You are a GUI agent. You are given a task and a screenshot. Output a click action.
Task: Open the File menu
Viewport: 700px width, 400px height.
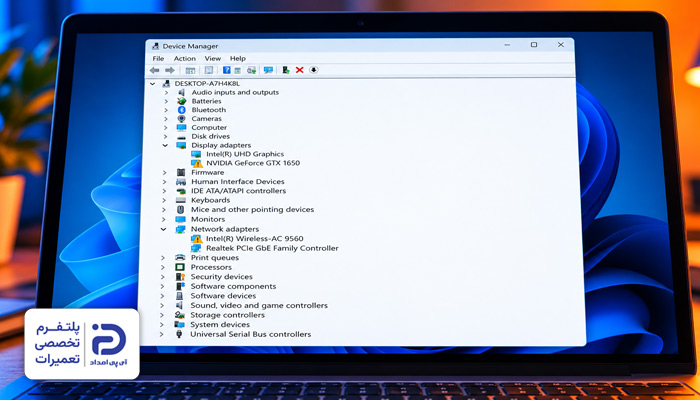158,58
